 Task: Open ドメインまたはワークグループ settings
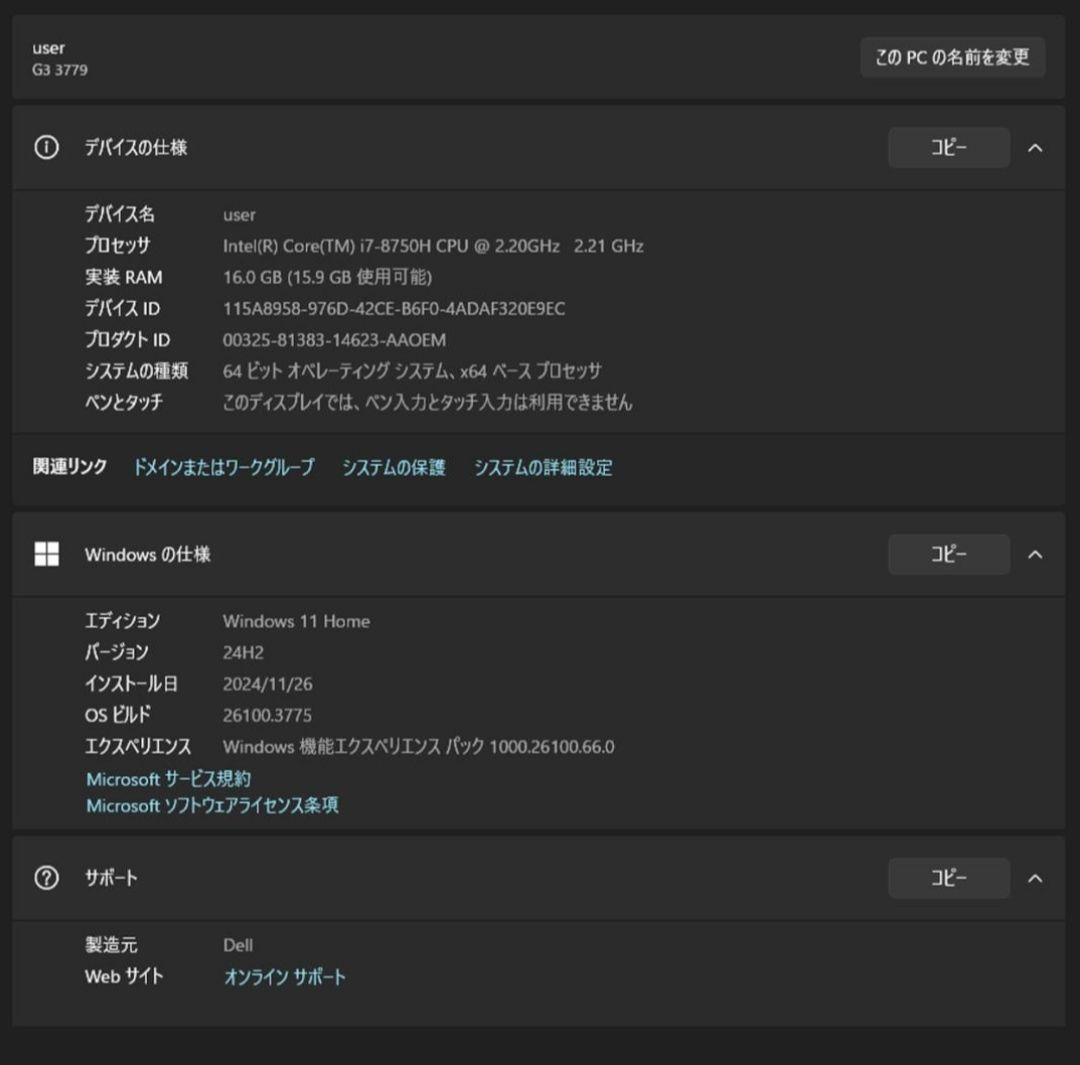point(222,466)
